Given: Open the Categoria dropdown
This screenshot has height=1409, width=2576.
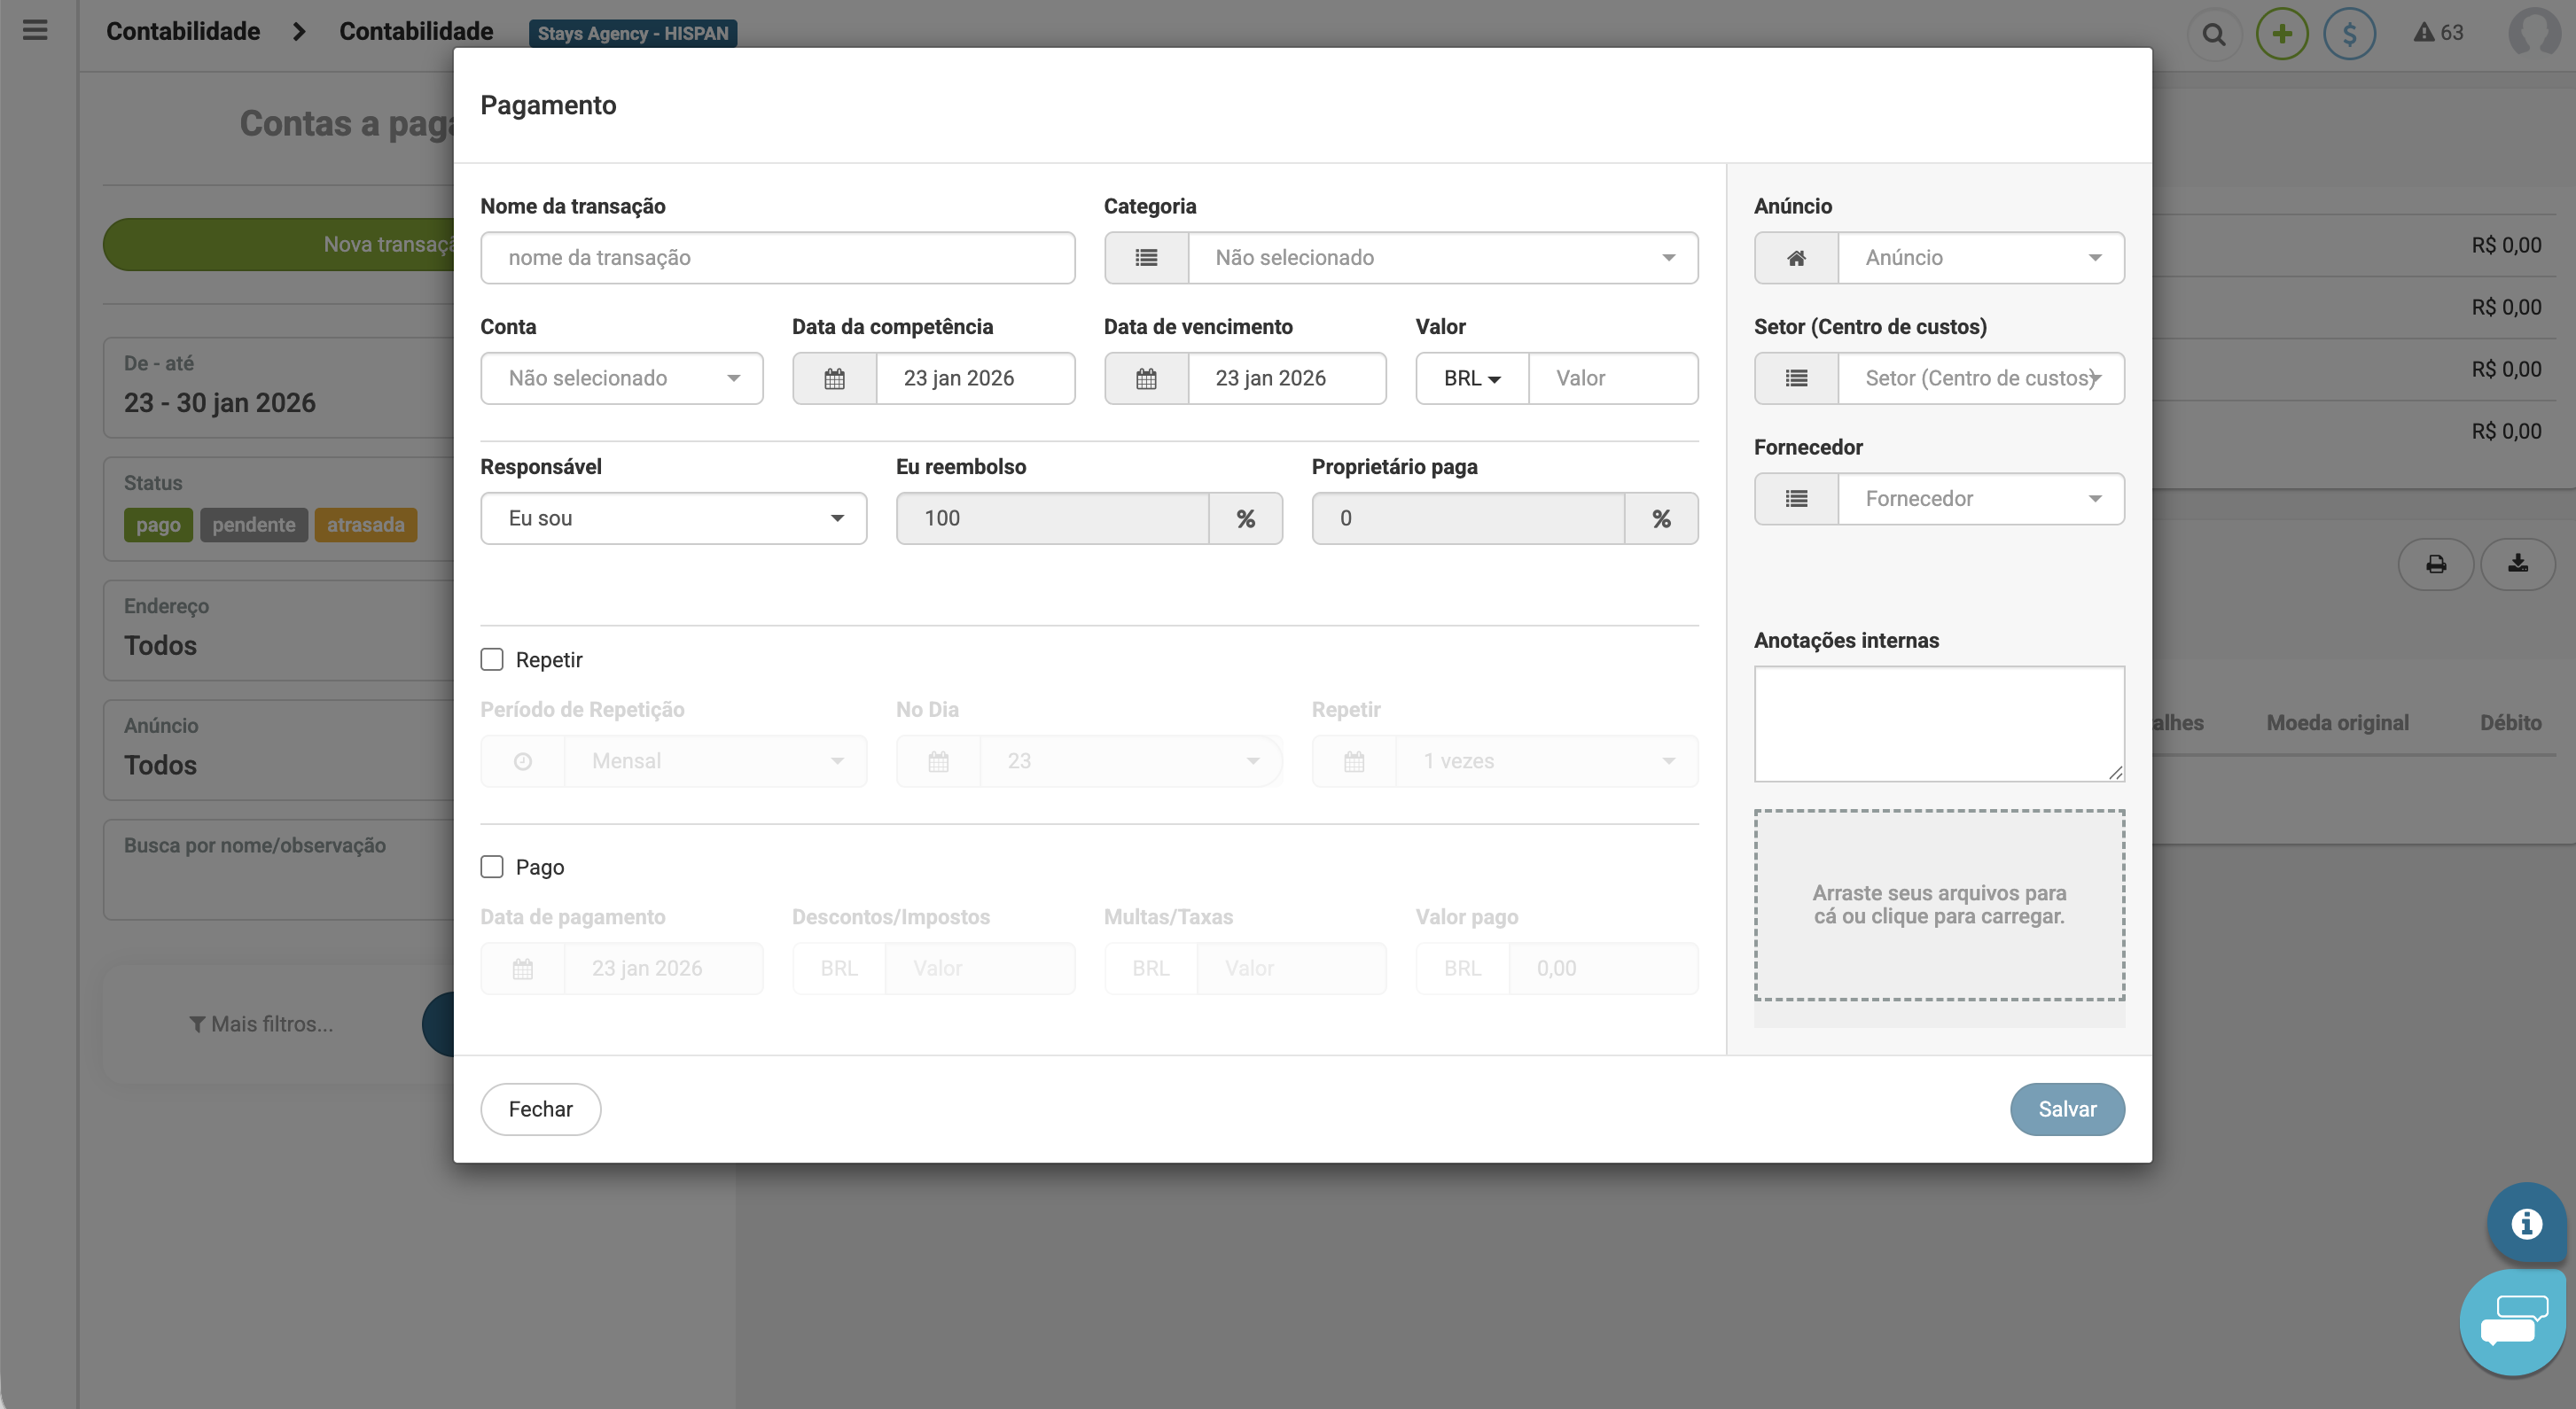Looking at the screenshot, I should (1442, 258).
